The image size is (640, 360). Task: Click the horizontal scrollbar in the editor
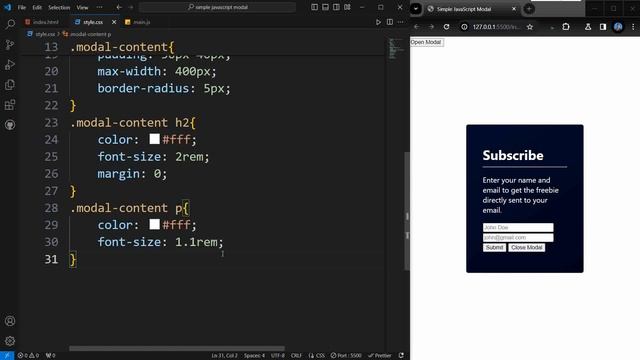pos(177,348)
